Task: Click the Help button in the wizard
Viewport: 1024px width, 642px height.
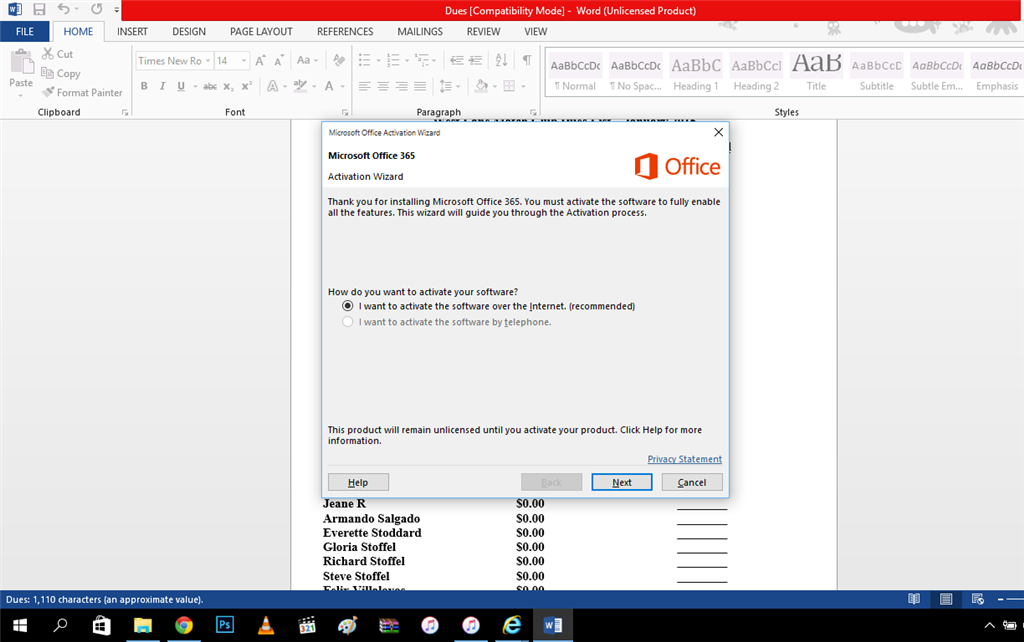Action: 358,482
